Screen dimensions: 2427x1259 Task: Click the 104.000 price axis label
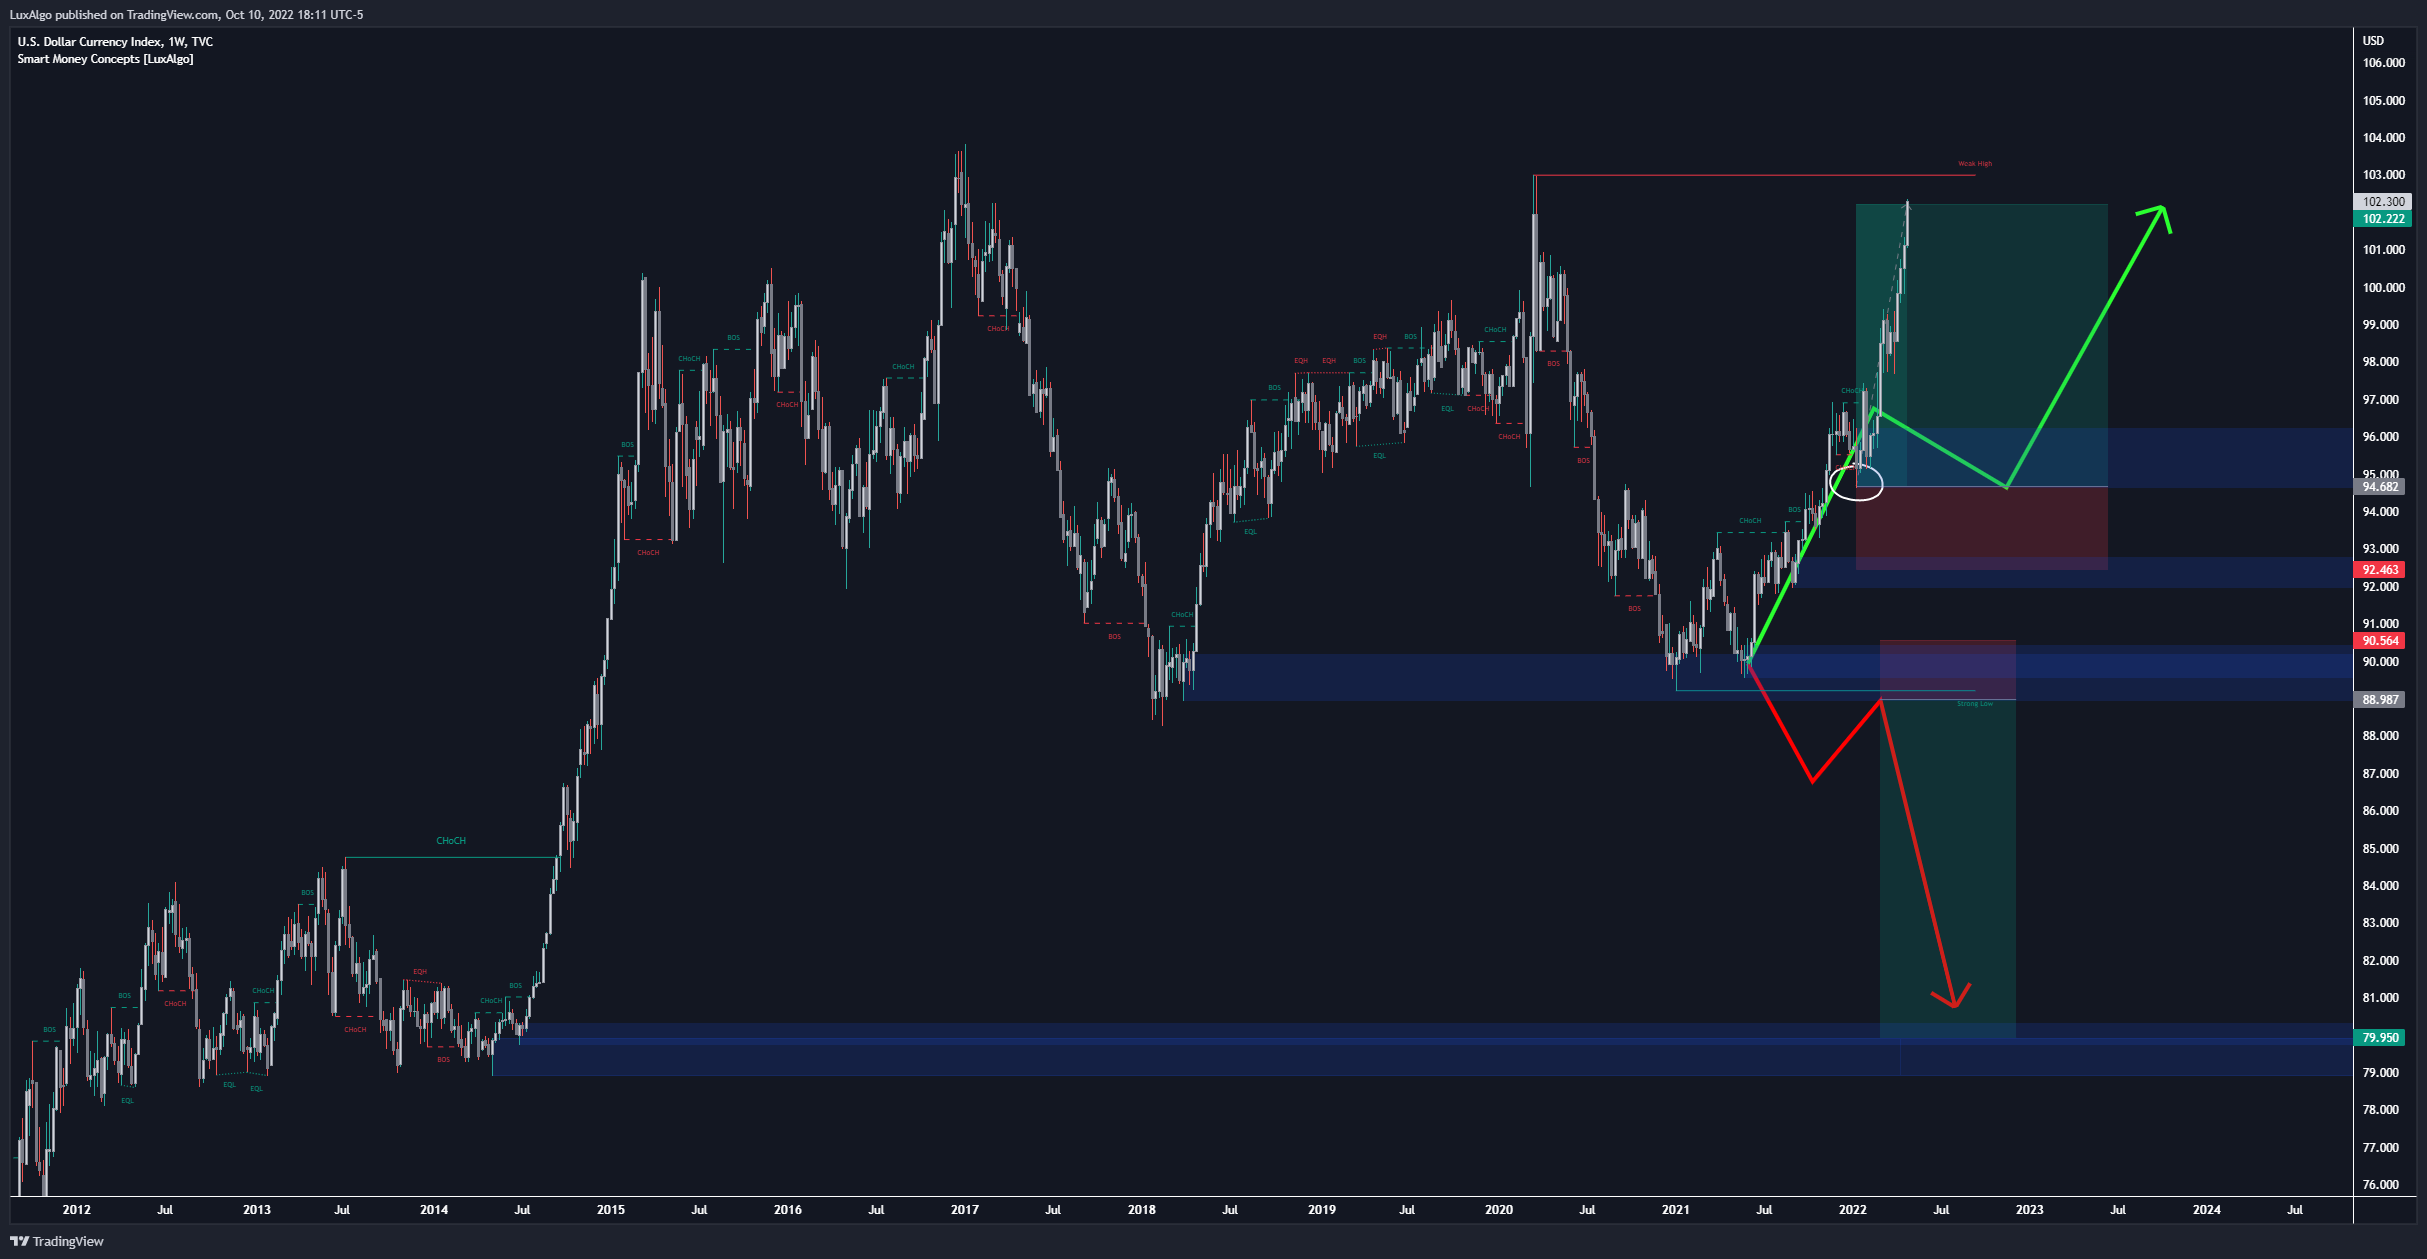(x=2382, y=138)
